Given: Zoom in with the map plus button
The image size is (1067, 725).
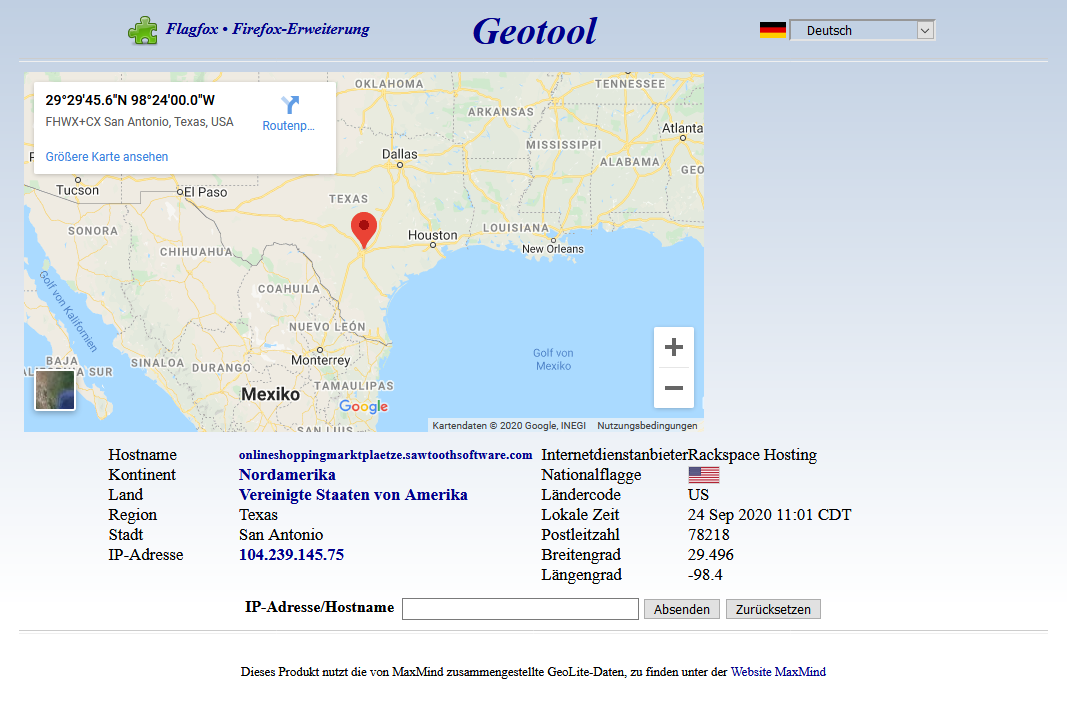Looking at the screenshot, I should [674, 347].
